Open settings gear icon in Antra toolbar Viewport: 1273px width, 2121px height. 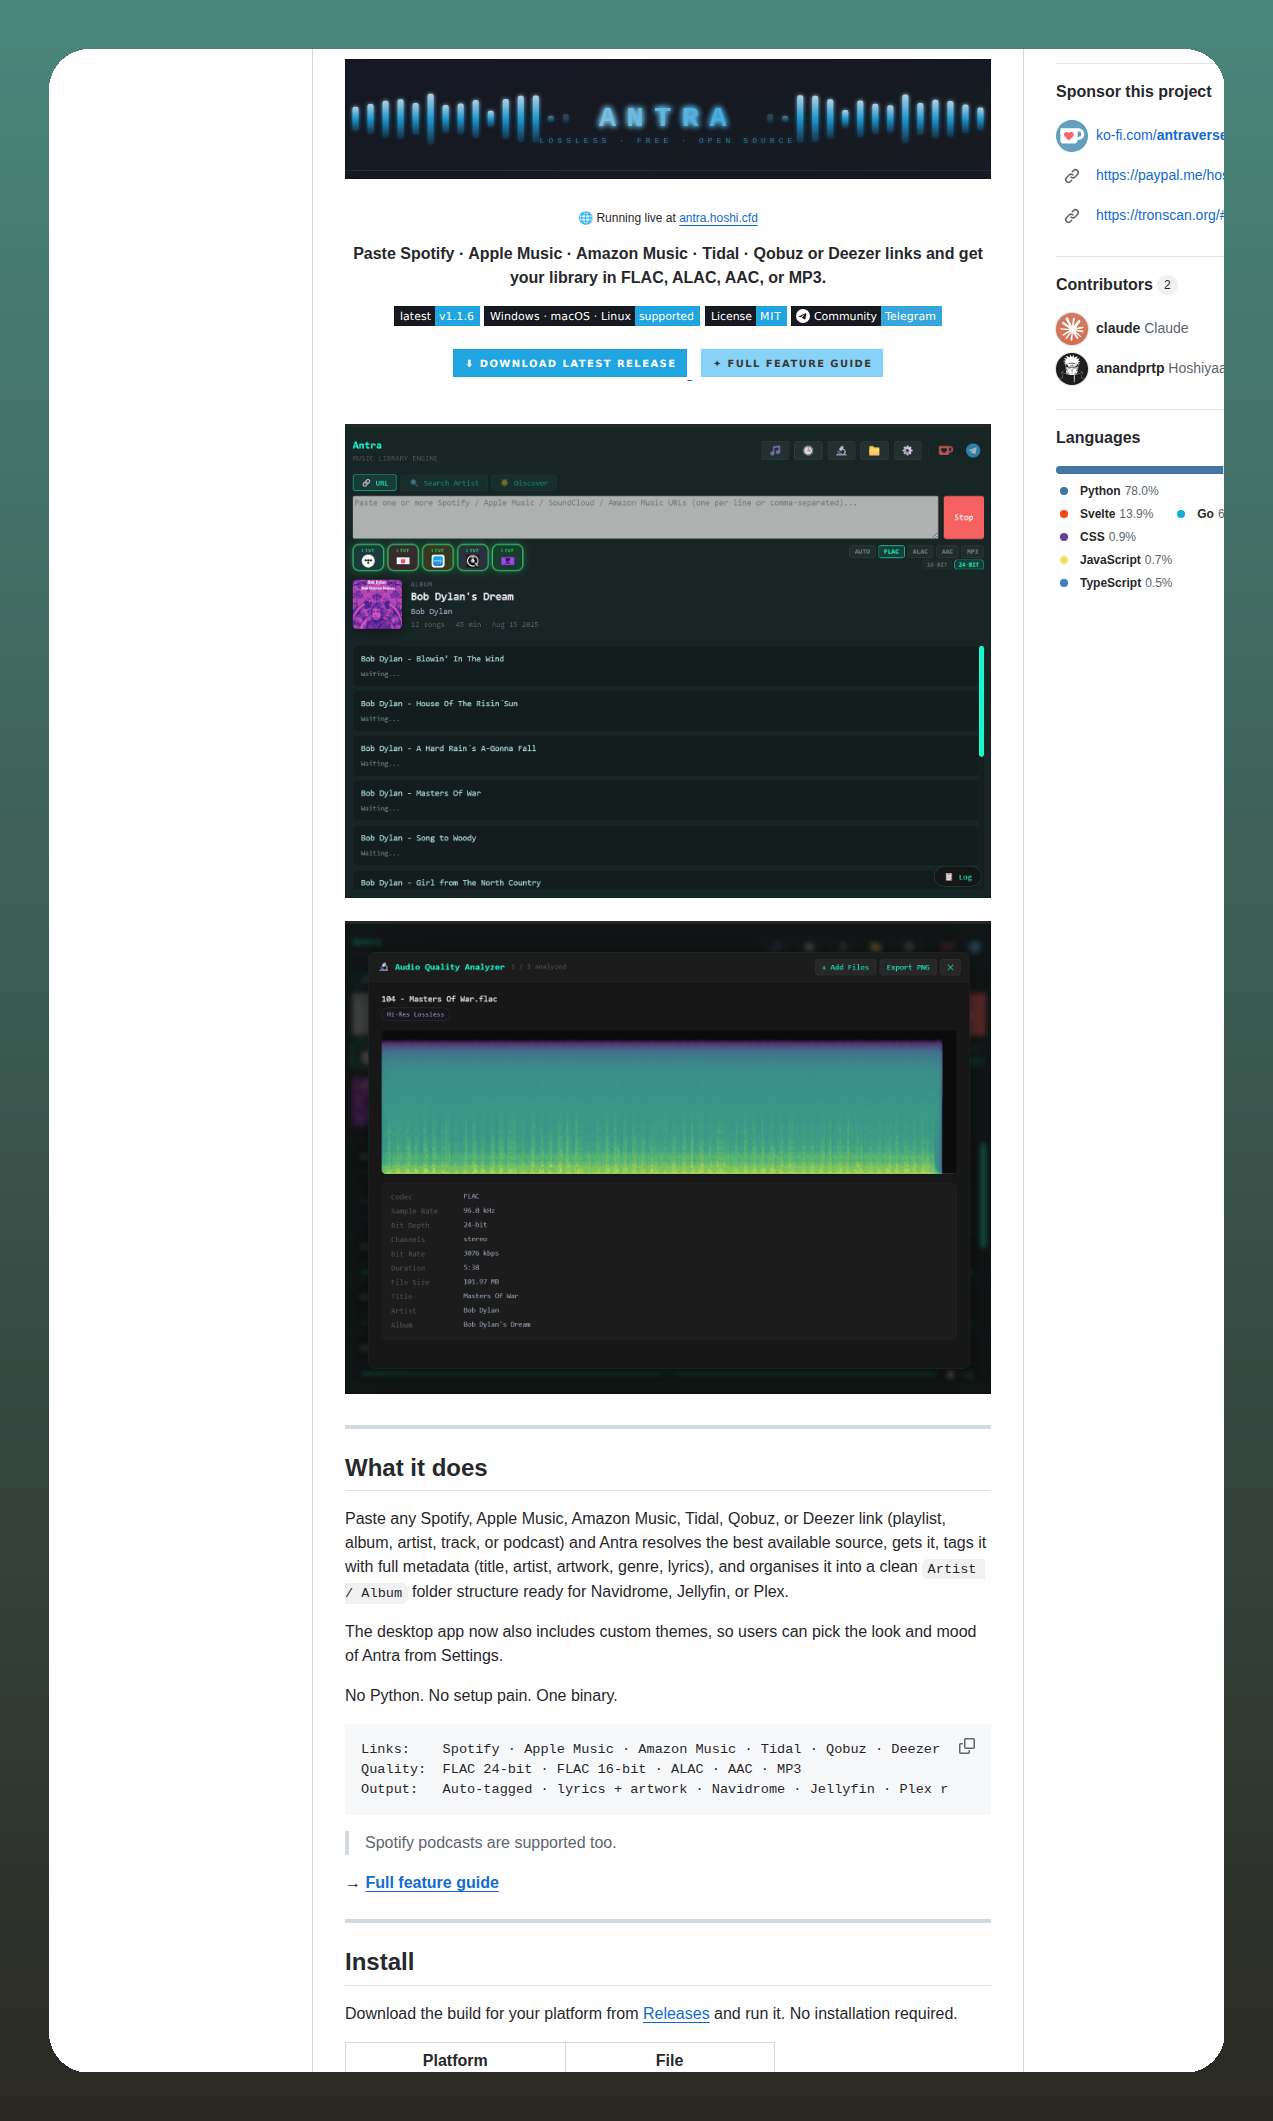907,451
